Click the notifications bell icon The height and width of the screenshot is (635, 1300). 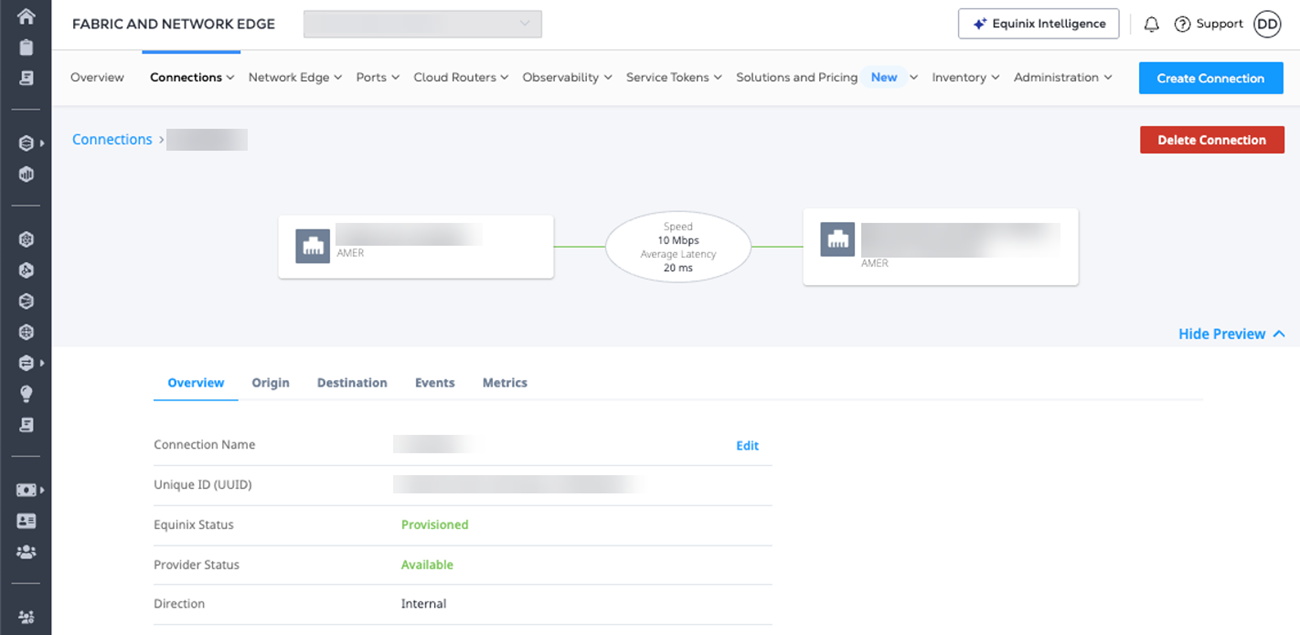(1151, 24)
